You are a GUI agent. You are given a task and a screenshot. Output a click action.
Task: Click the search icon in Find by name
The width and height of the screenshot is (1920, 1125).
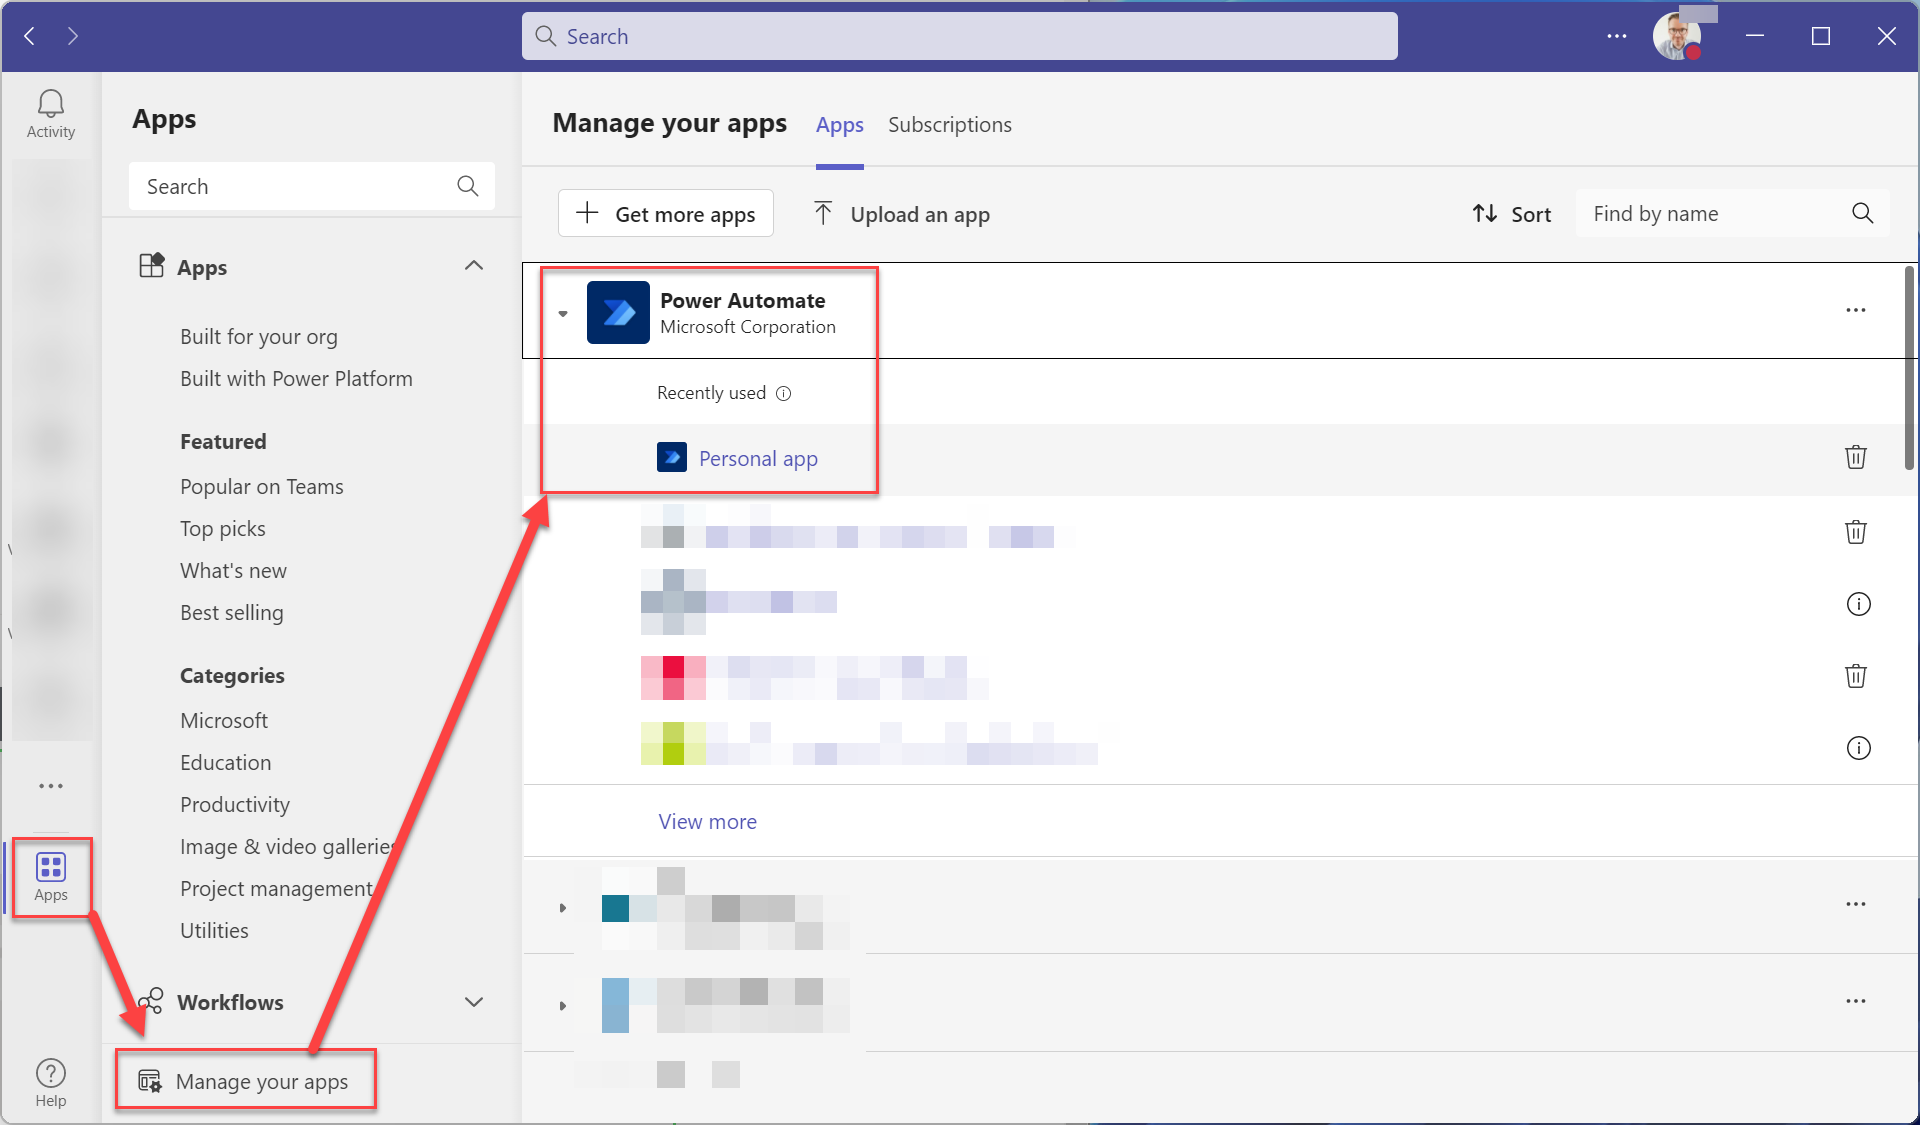[x=1862, y=213]
